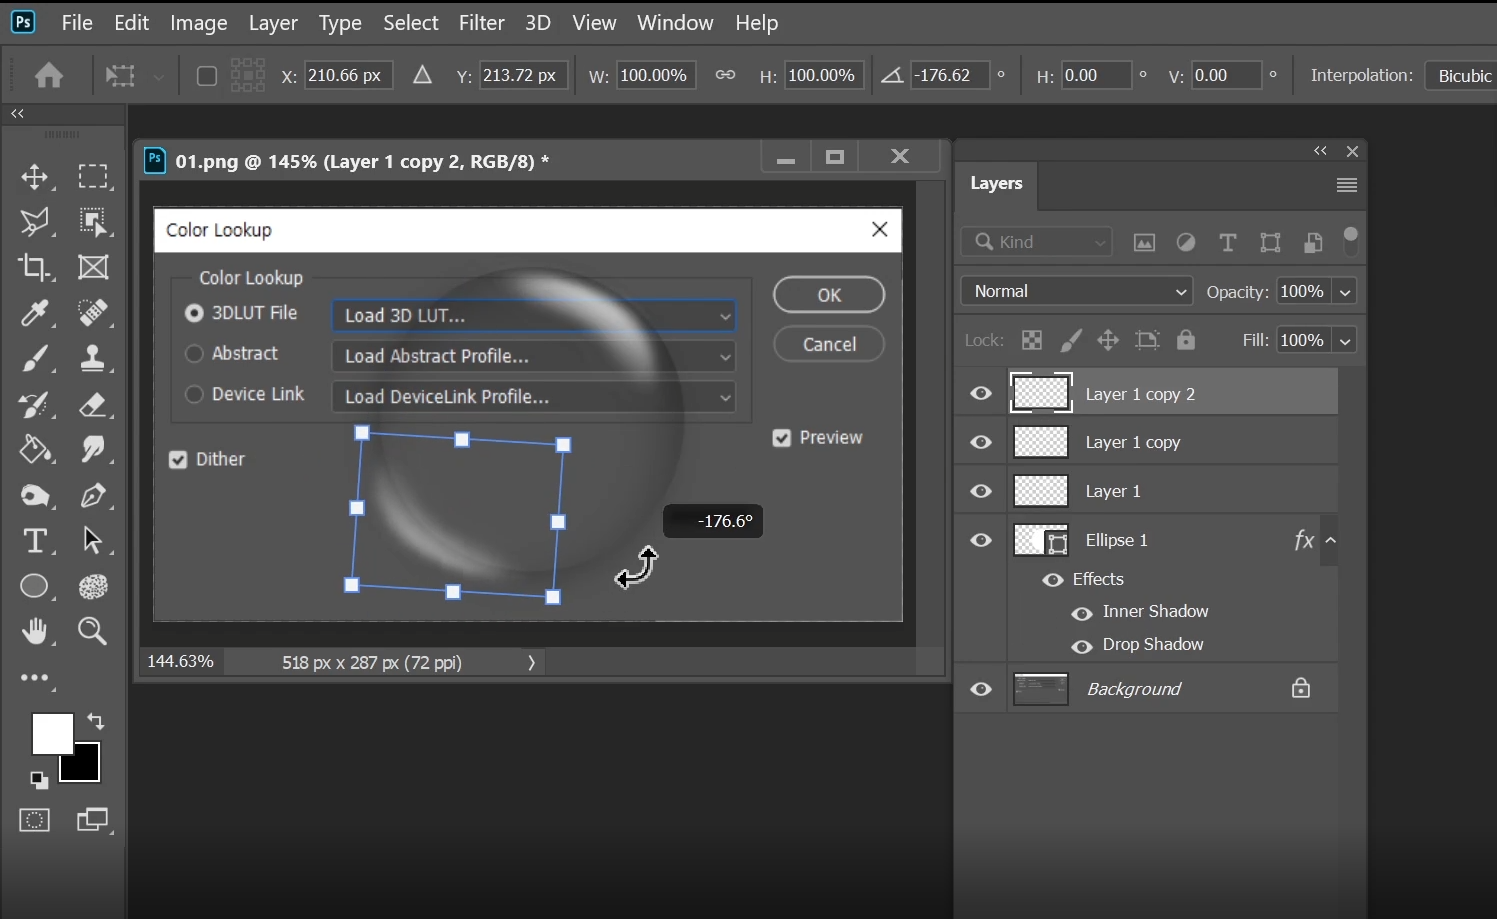Select the Ellipse shape tool
The image size is (1497, 919).
click(34, 586)
